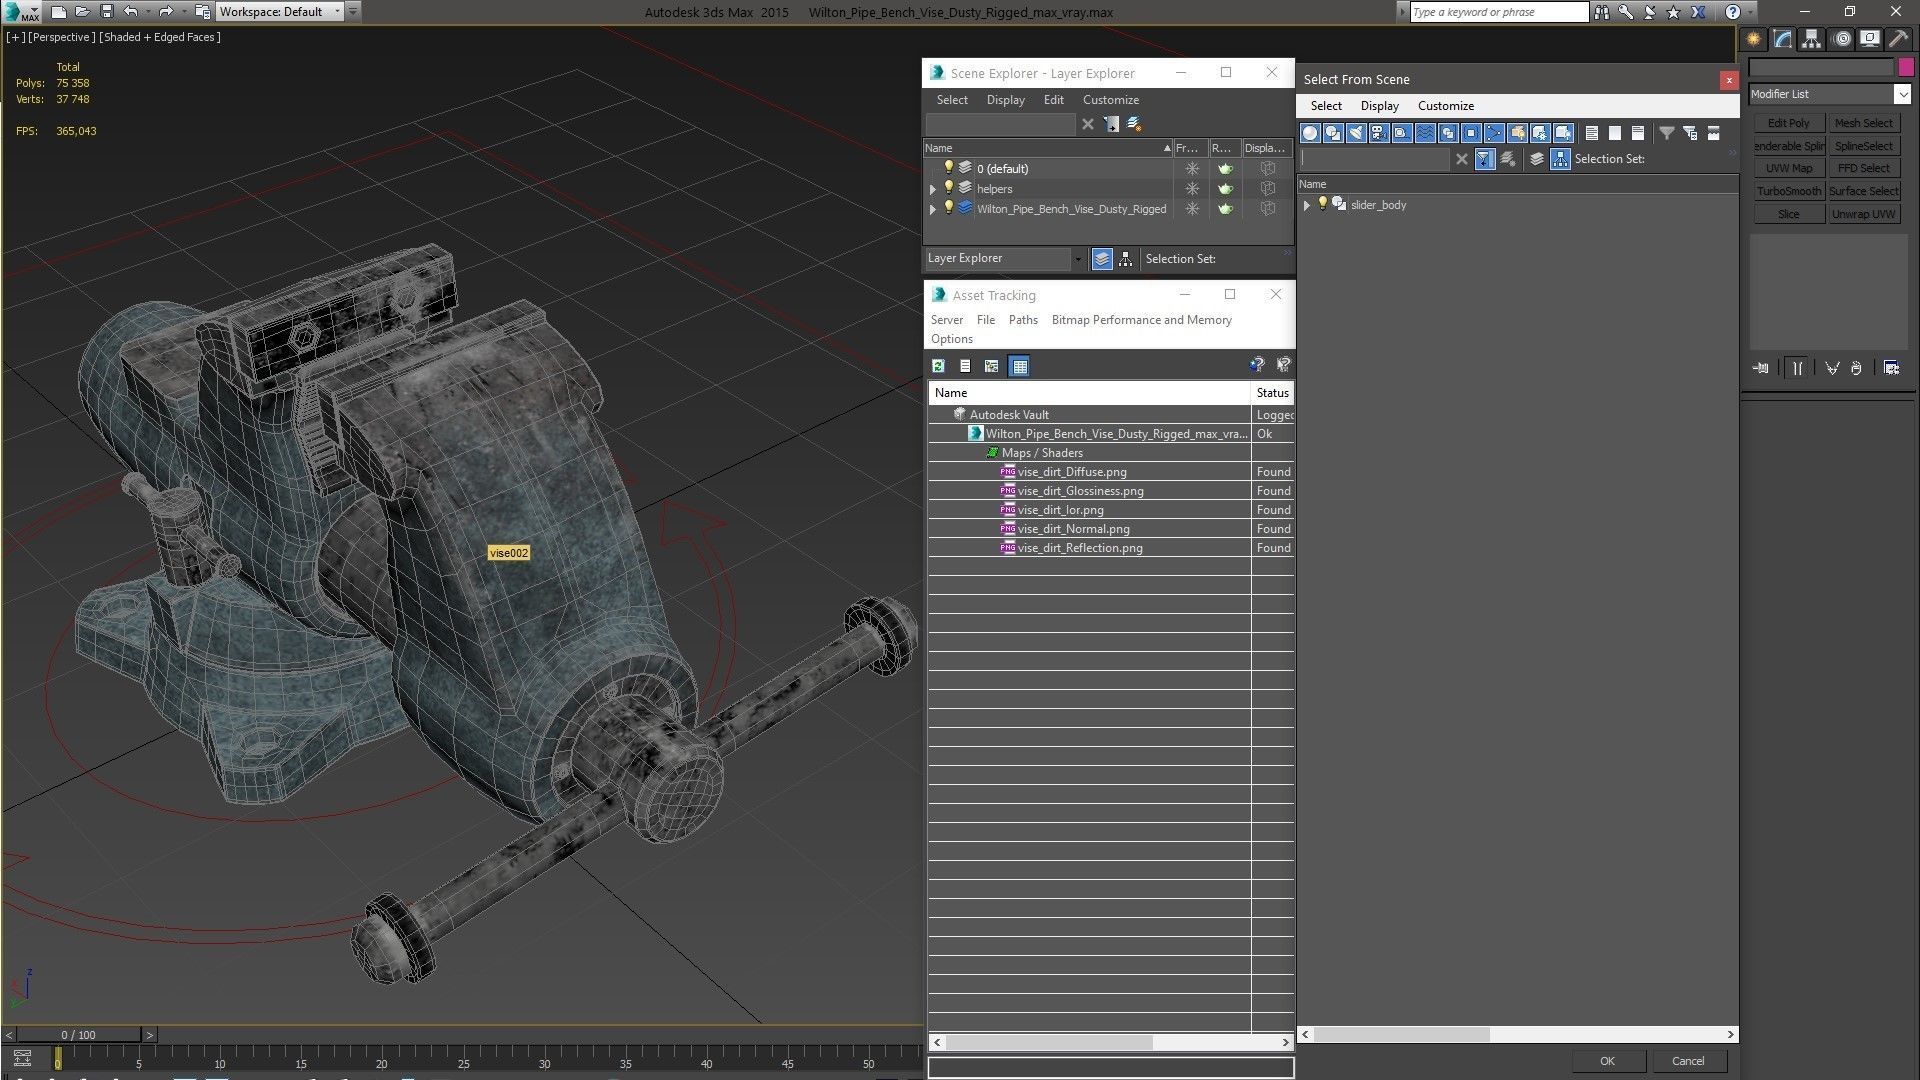Click Select Invert icon in Select From Scene

1637,133
